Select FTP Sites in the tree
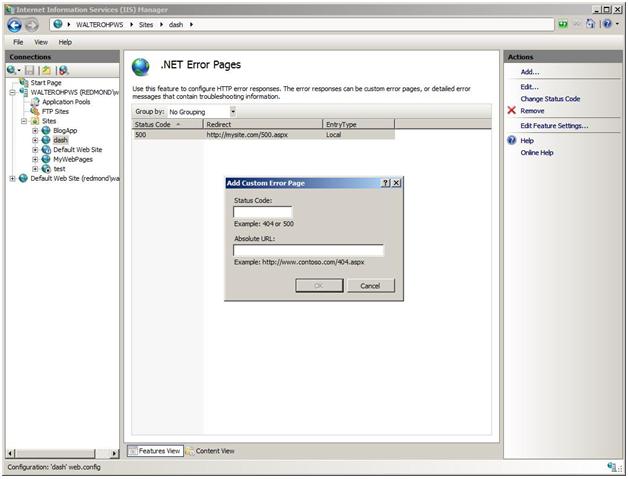Screen dimensions: 628x479 55,111
